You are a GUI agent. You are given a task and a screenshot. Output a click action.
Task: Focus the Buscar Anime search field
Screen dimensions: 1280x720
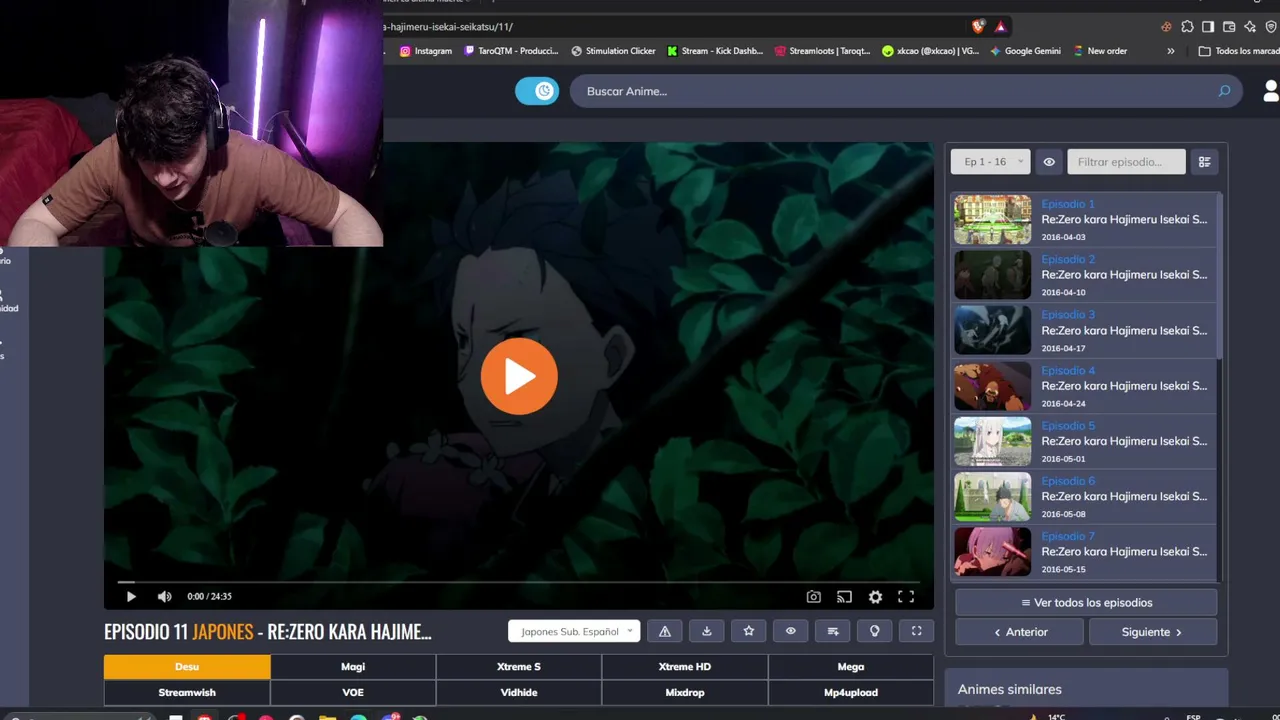click(906, 91)
